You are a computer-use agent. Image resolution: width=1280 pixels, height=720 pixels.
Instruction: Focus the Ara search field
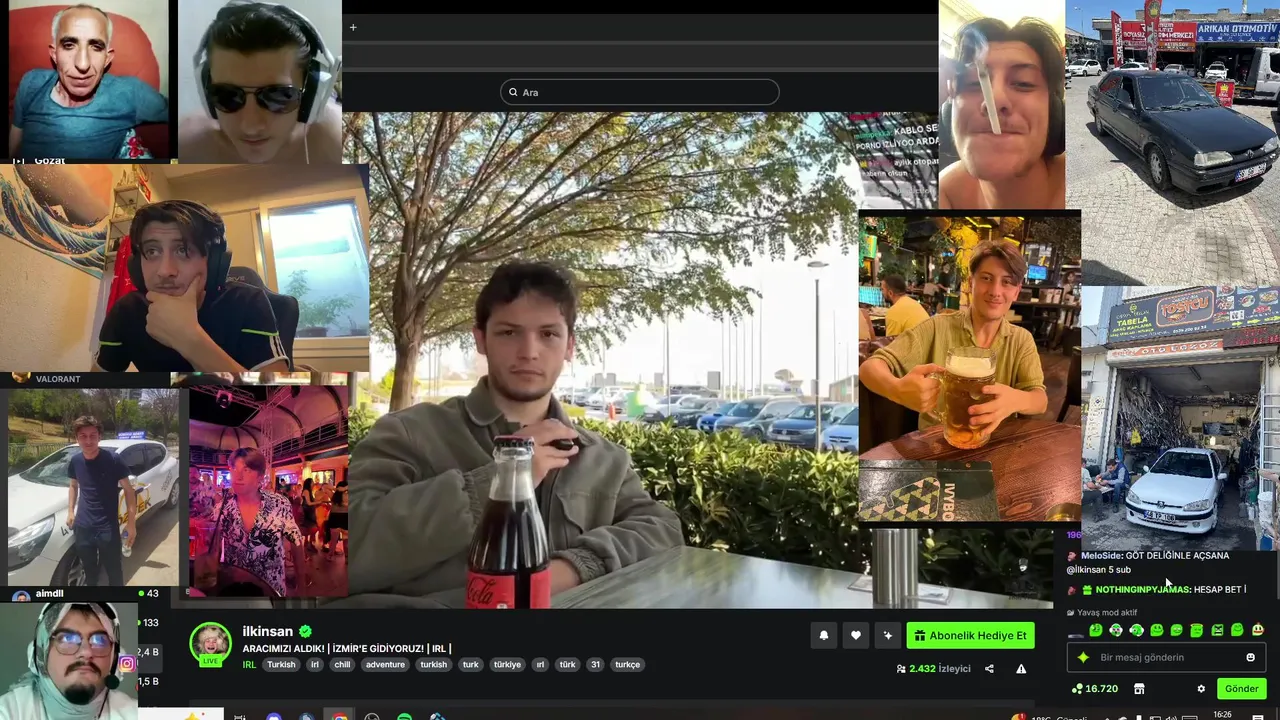tap(640, 92)
